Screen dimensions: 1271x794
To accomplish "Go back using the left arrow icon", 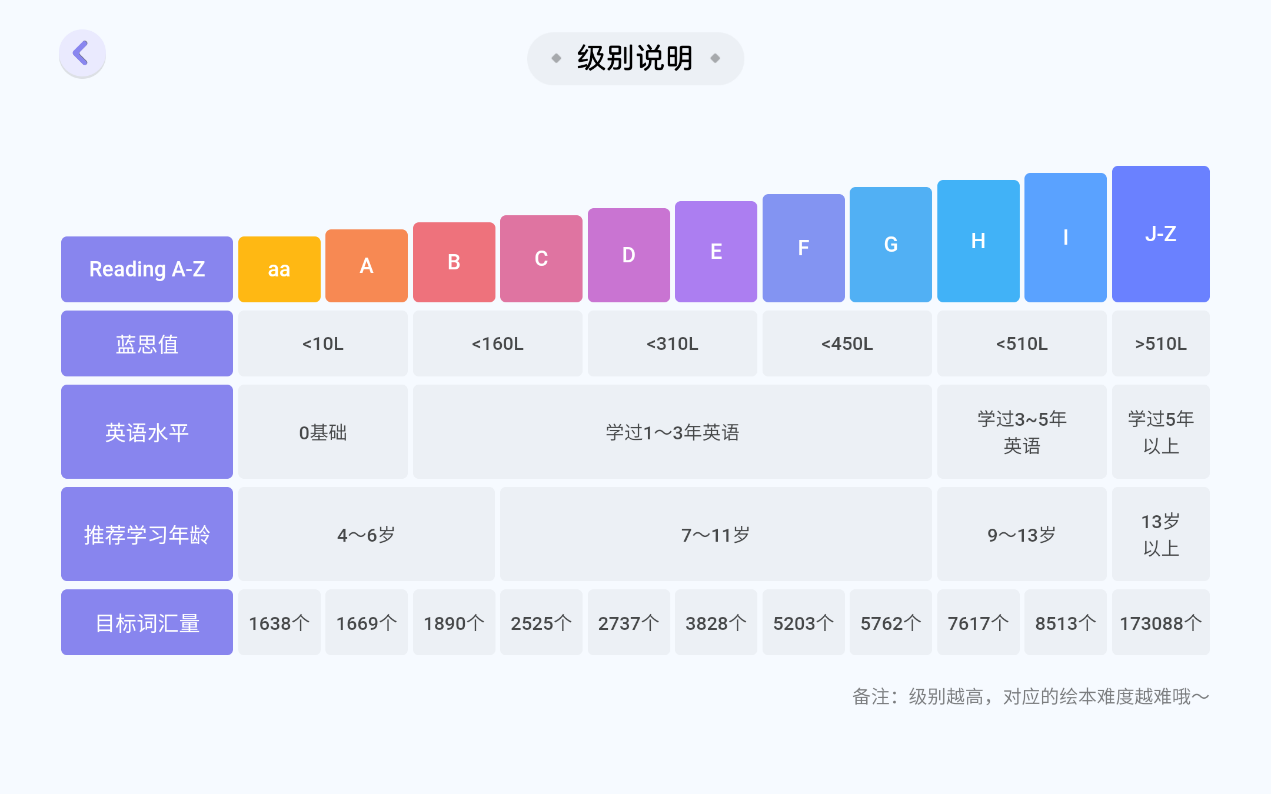I will coord(82,53).
